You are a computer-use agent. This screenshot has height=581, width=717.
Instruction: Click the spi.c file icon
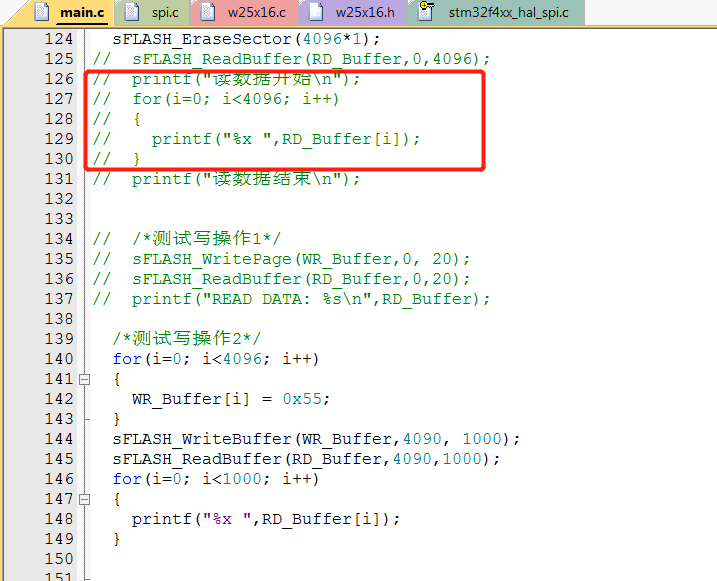point(132,12)
